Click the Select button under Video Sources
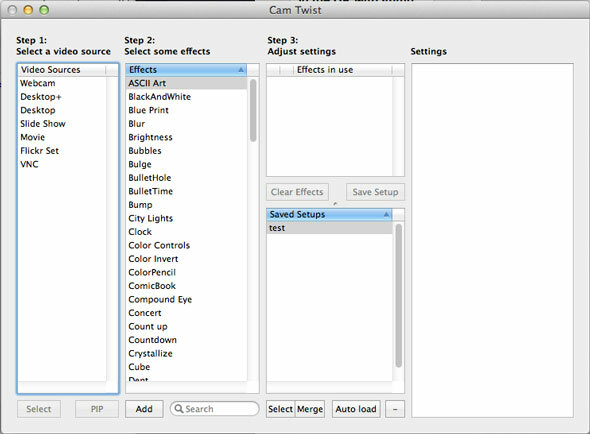590x434 pixels. (39, 409)
